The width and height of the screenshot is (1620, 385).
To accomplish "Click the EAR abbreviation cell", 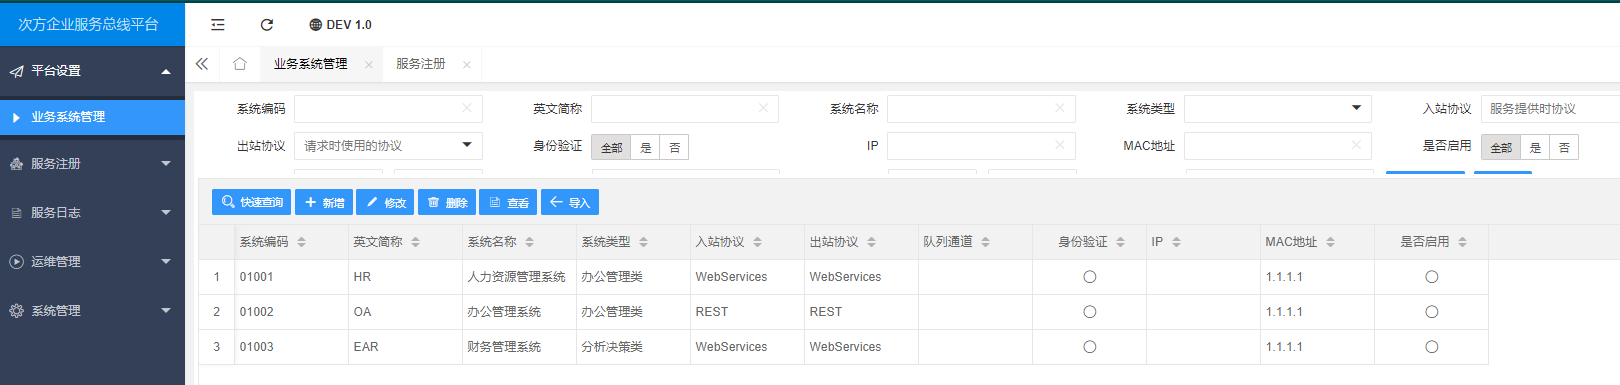I will click(x=405, y=347).
